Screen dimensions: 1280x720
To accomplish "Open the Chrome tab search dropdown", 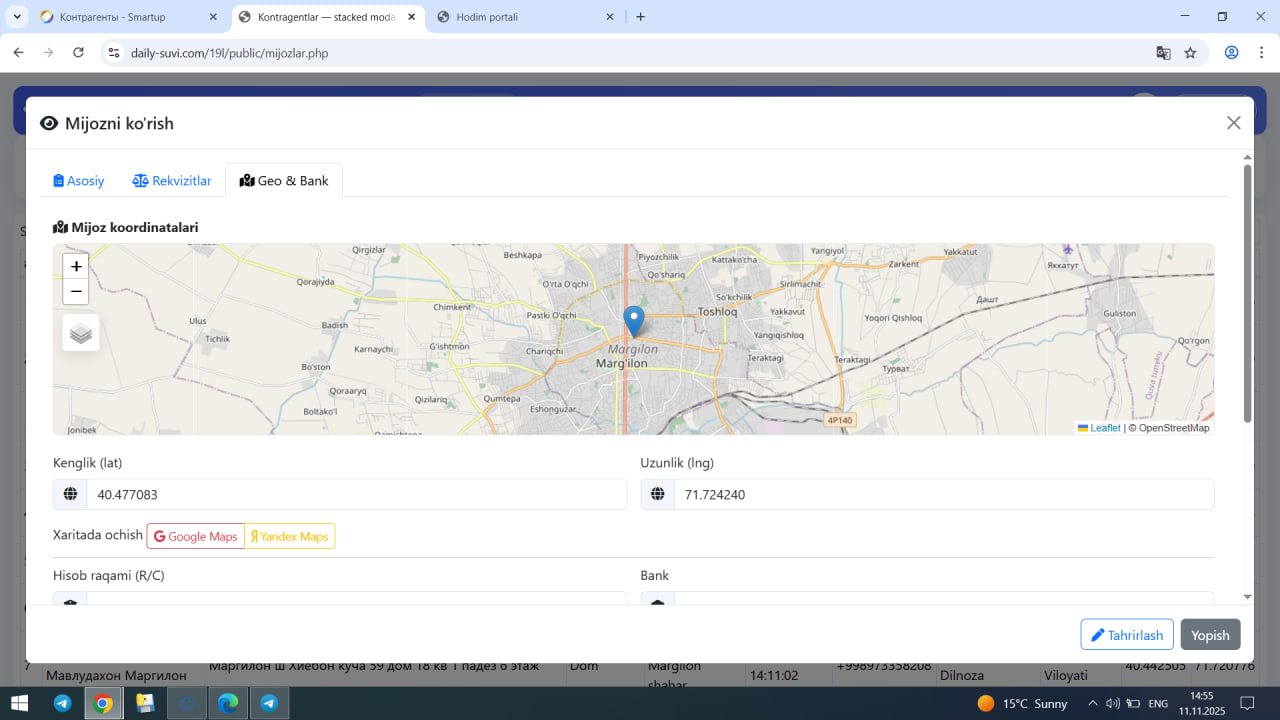I will (17, 17).
